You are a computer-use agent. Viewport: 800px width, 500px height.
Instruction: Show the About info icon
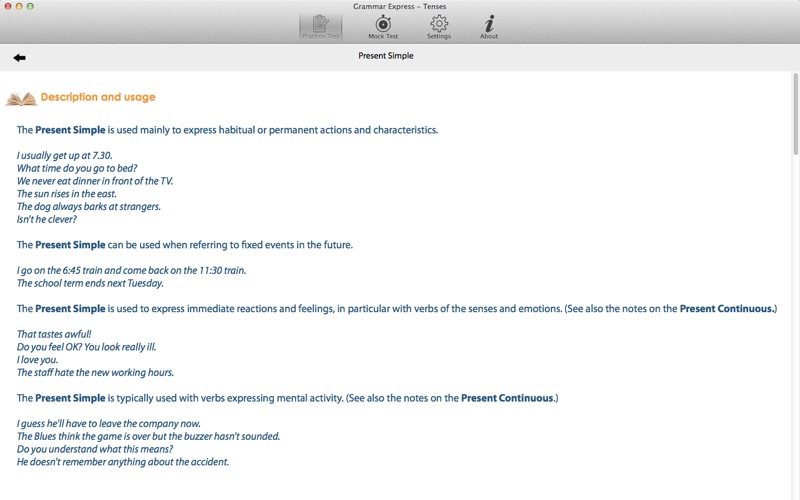pyautogui.click(x=489, y=27)
